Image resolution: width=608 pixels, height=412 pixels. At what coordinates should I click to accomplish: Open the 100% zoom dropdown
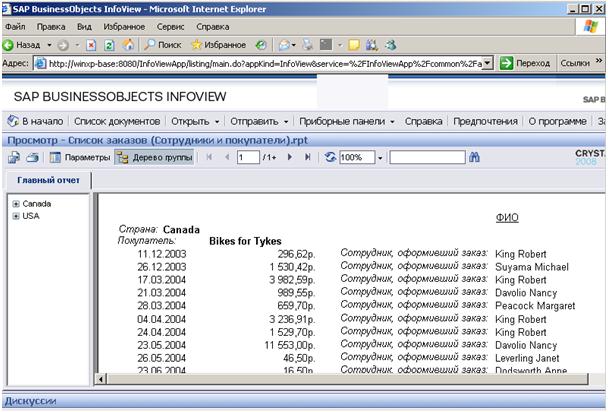click(380, 158)
